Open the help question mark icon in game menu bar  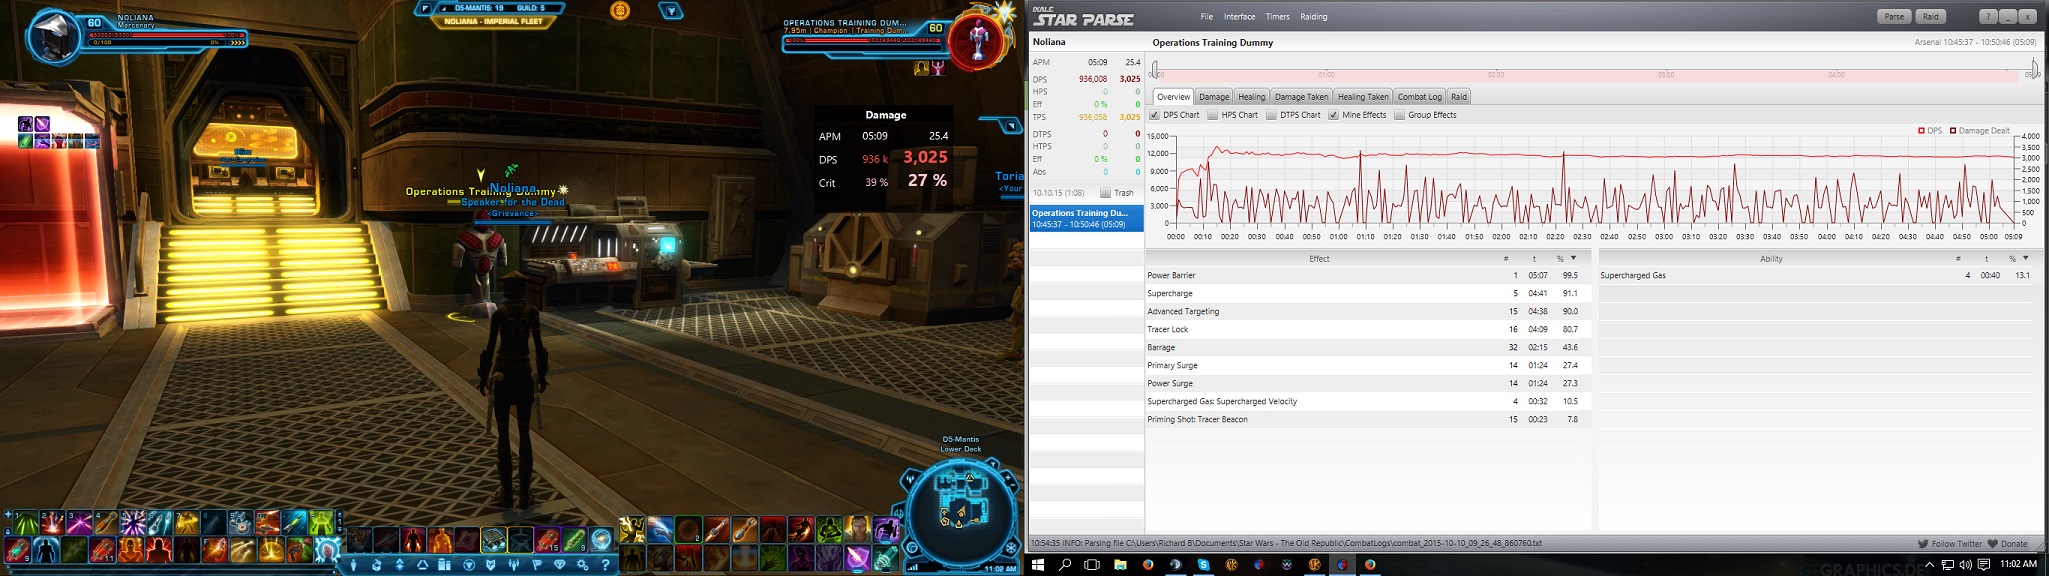[x=605, y=564]
